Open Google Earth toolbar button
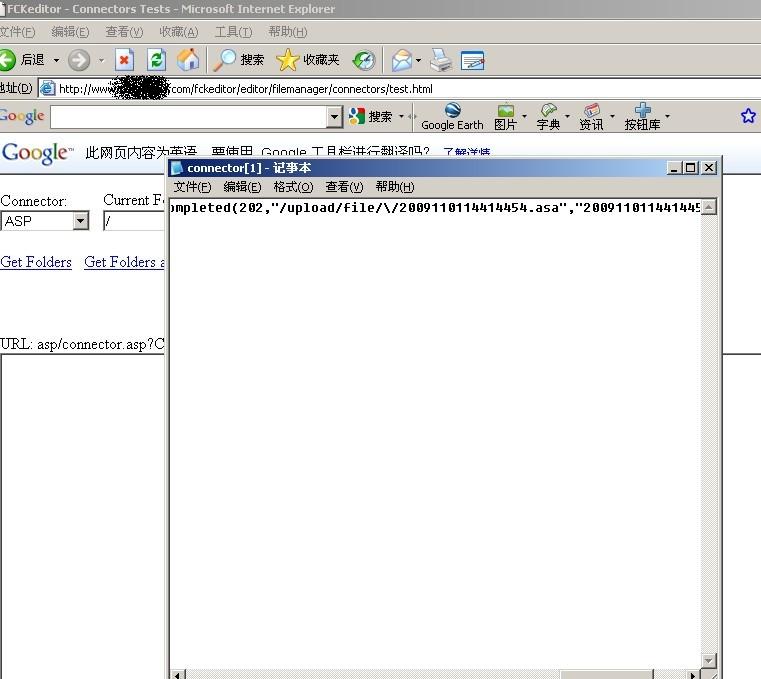Image resolution: width=761 pixels, height=679 pixels. (x=452, y=117)
